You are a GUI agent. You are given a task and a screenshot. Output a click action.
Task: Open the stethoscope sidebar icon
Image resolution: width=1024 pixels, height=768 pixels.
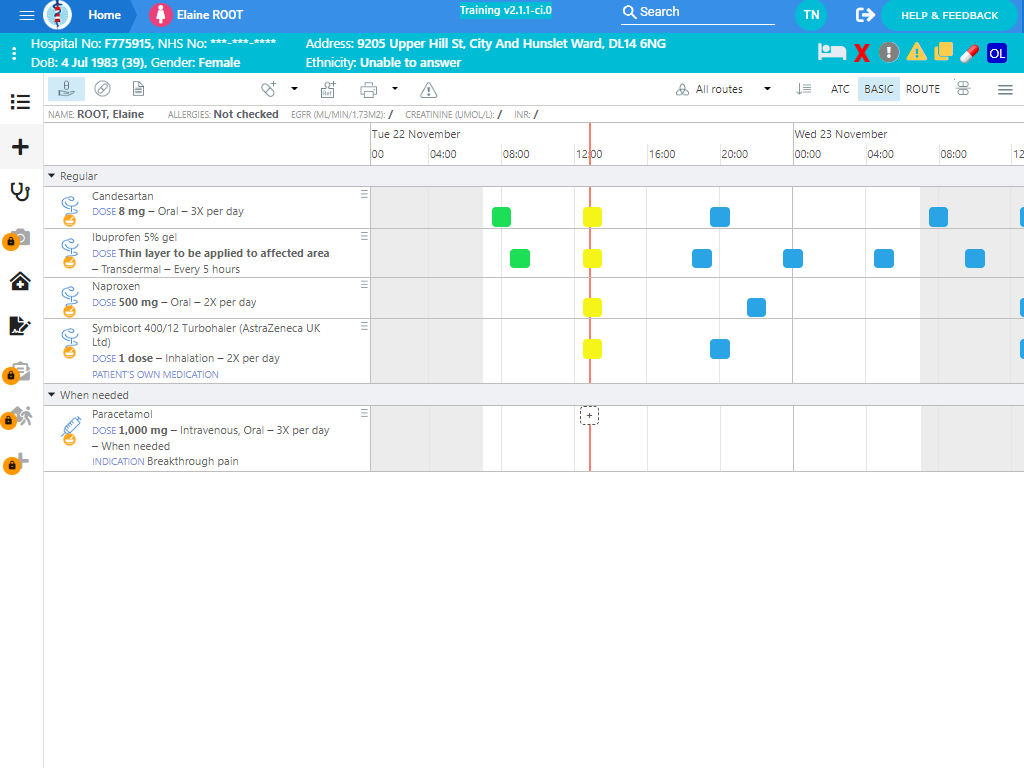click(20, 191)
